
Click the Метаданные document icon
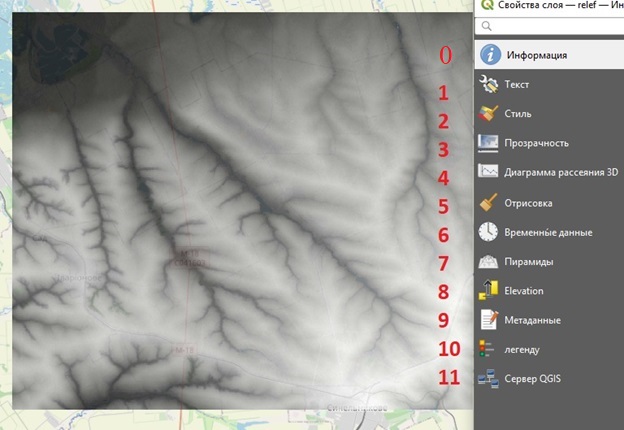point(489,320)
